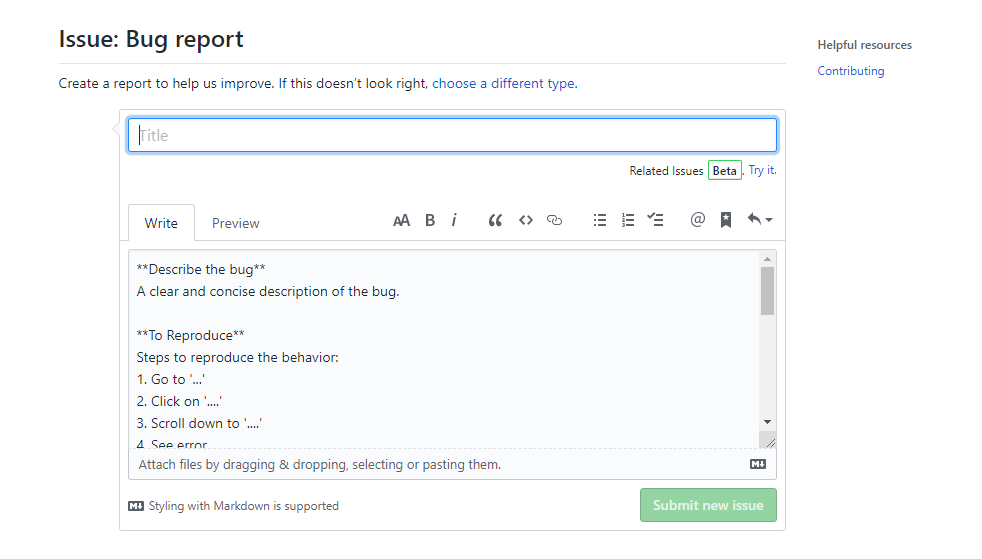Open the Contributing link
The width and height of the screenshot is (982, 559).
tap(850, 71)
